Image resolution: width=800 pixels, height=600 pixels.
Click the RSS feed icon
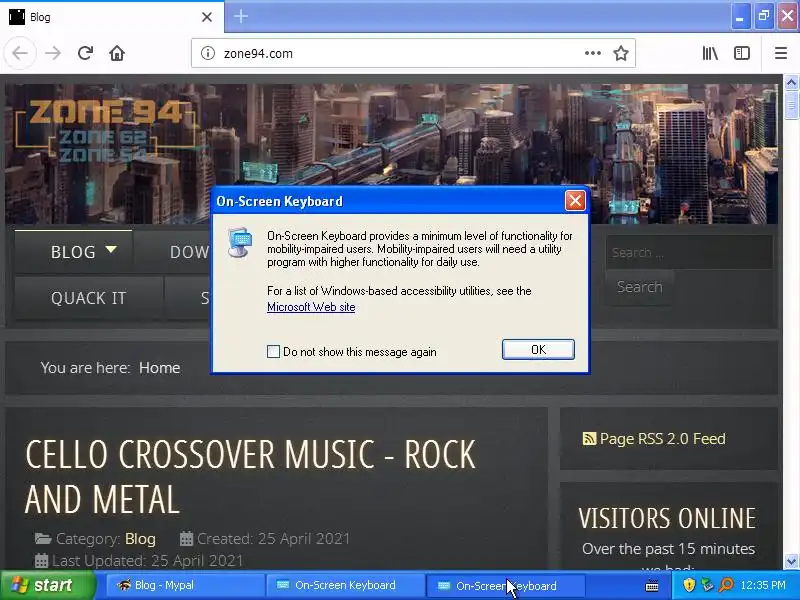(x=589, y=439)
